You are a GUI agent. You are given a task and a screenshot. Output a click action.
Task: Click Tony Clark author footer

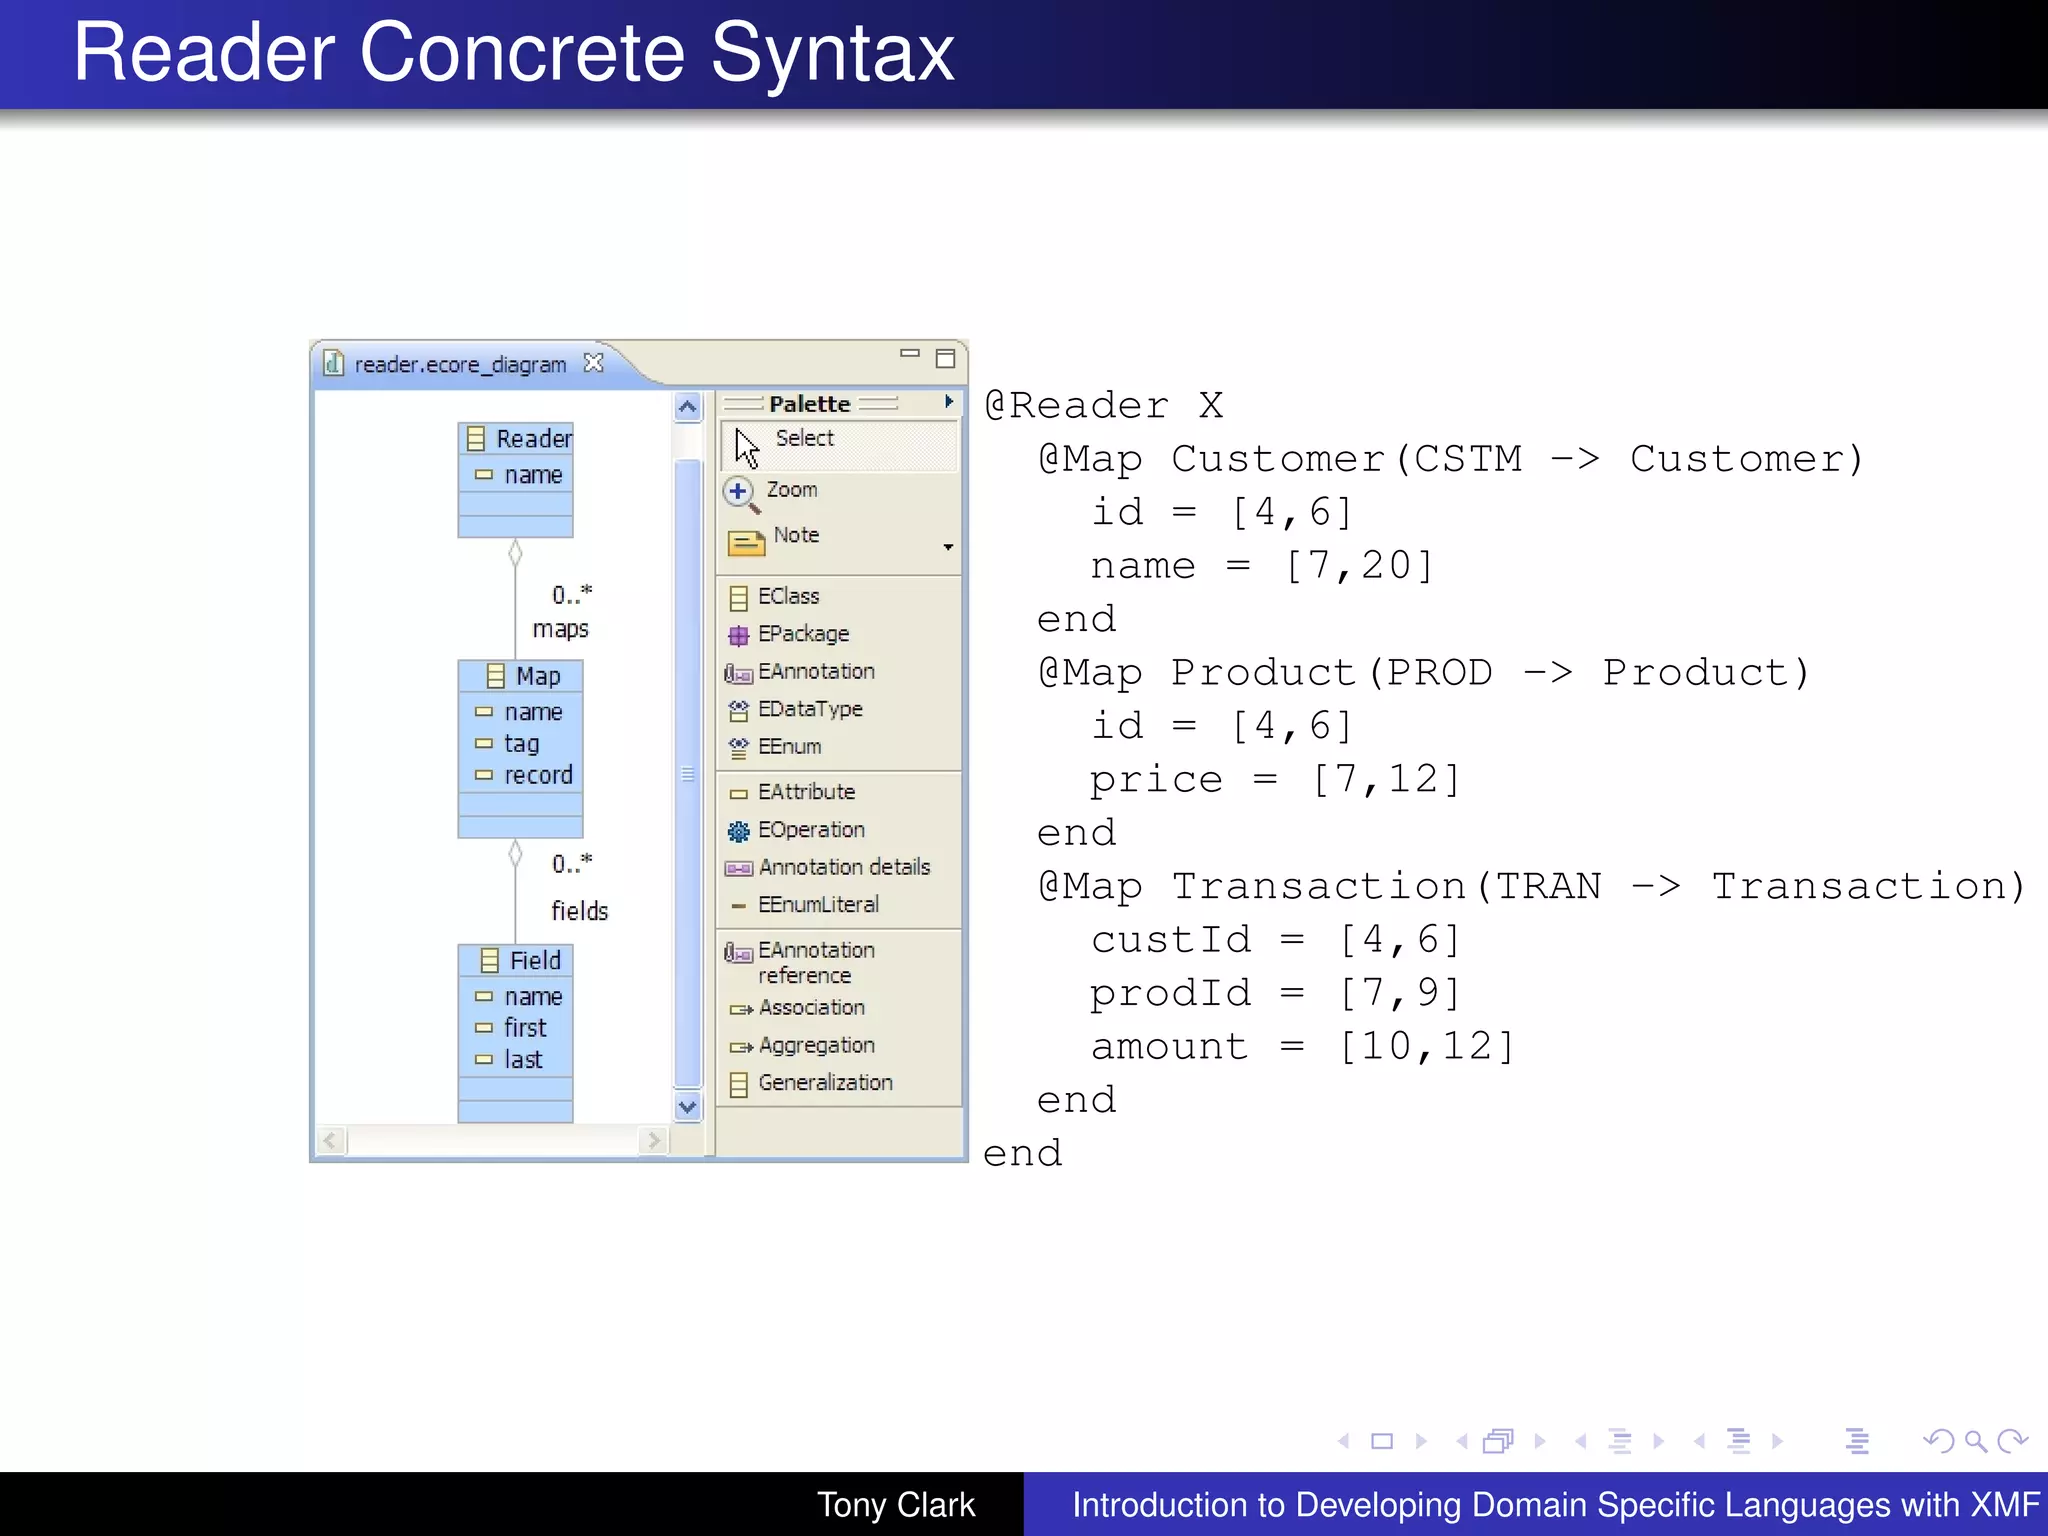(x=896, y=1505)
